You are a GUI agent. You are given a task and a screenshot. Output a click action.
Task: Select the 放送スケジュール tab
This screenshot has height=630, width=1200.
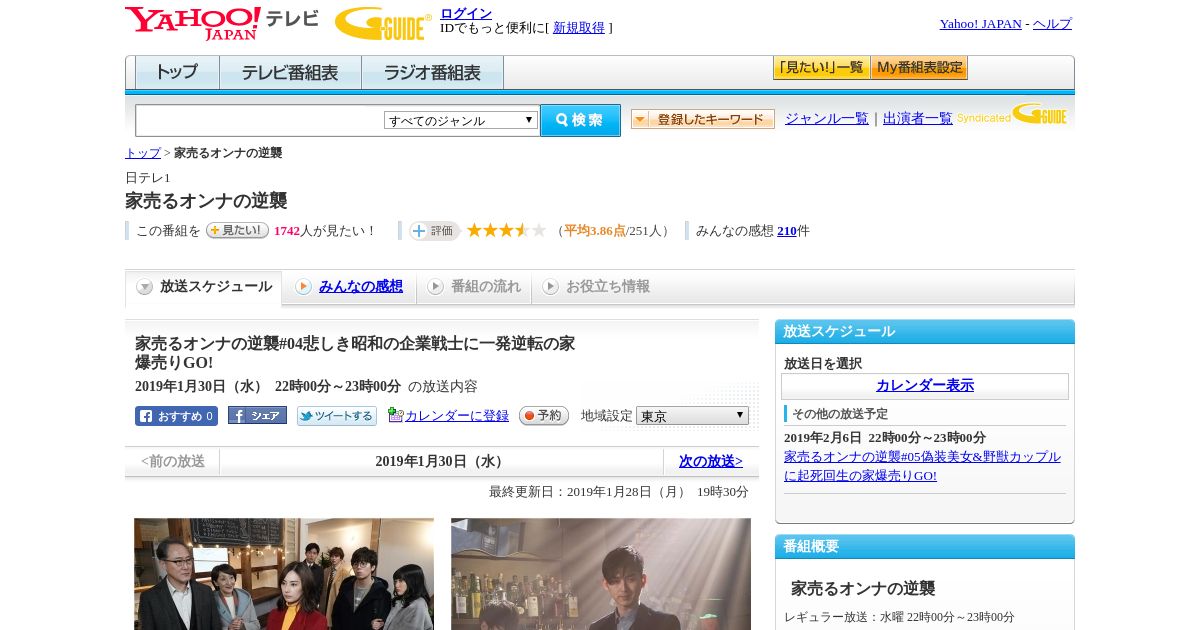[x=204, y=287]
